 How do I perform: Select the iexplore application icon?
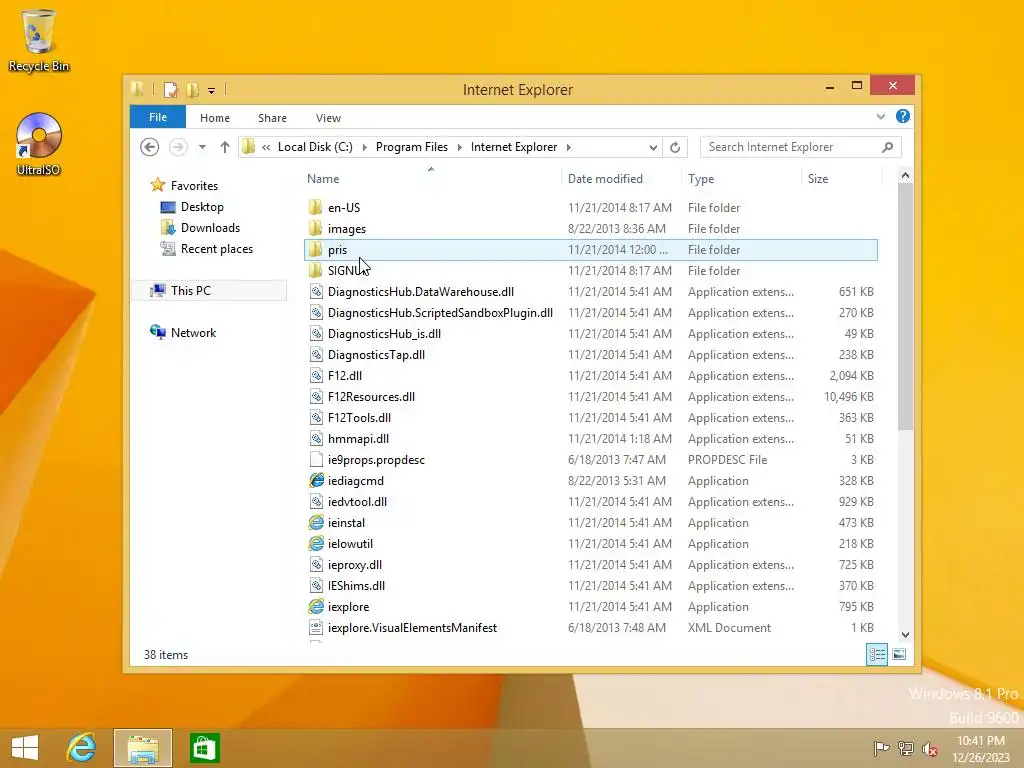(316, 606)
